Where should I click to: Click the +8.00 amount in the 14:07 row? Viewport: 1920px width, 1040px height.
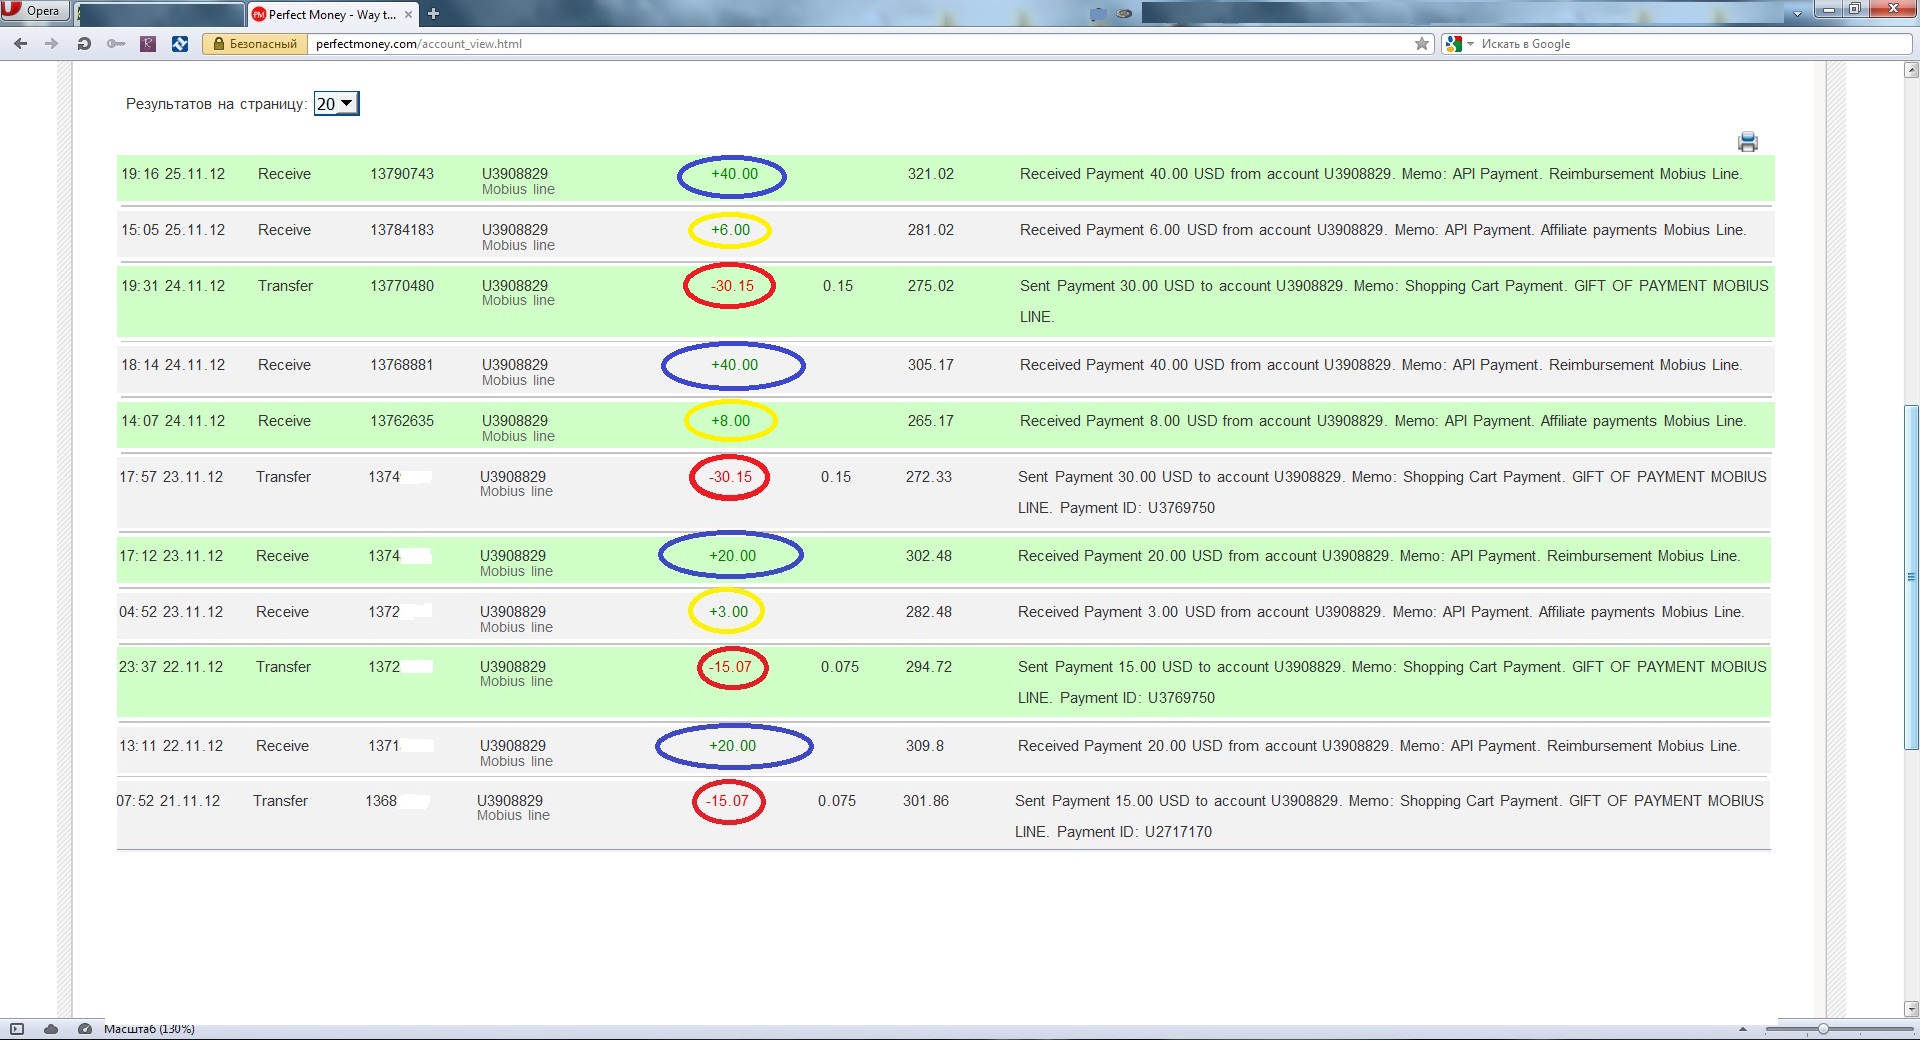[x=730, y=421]
